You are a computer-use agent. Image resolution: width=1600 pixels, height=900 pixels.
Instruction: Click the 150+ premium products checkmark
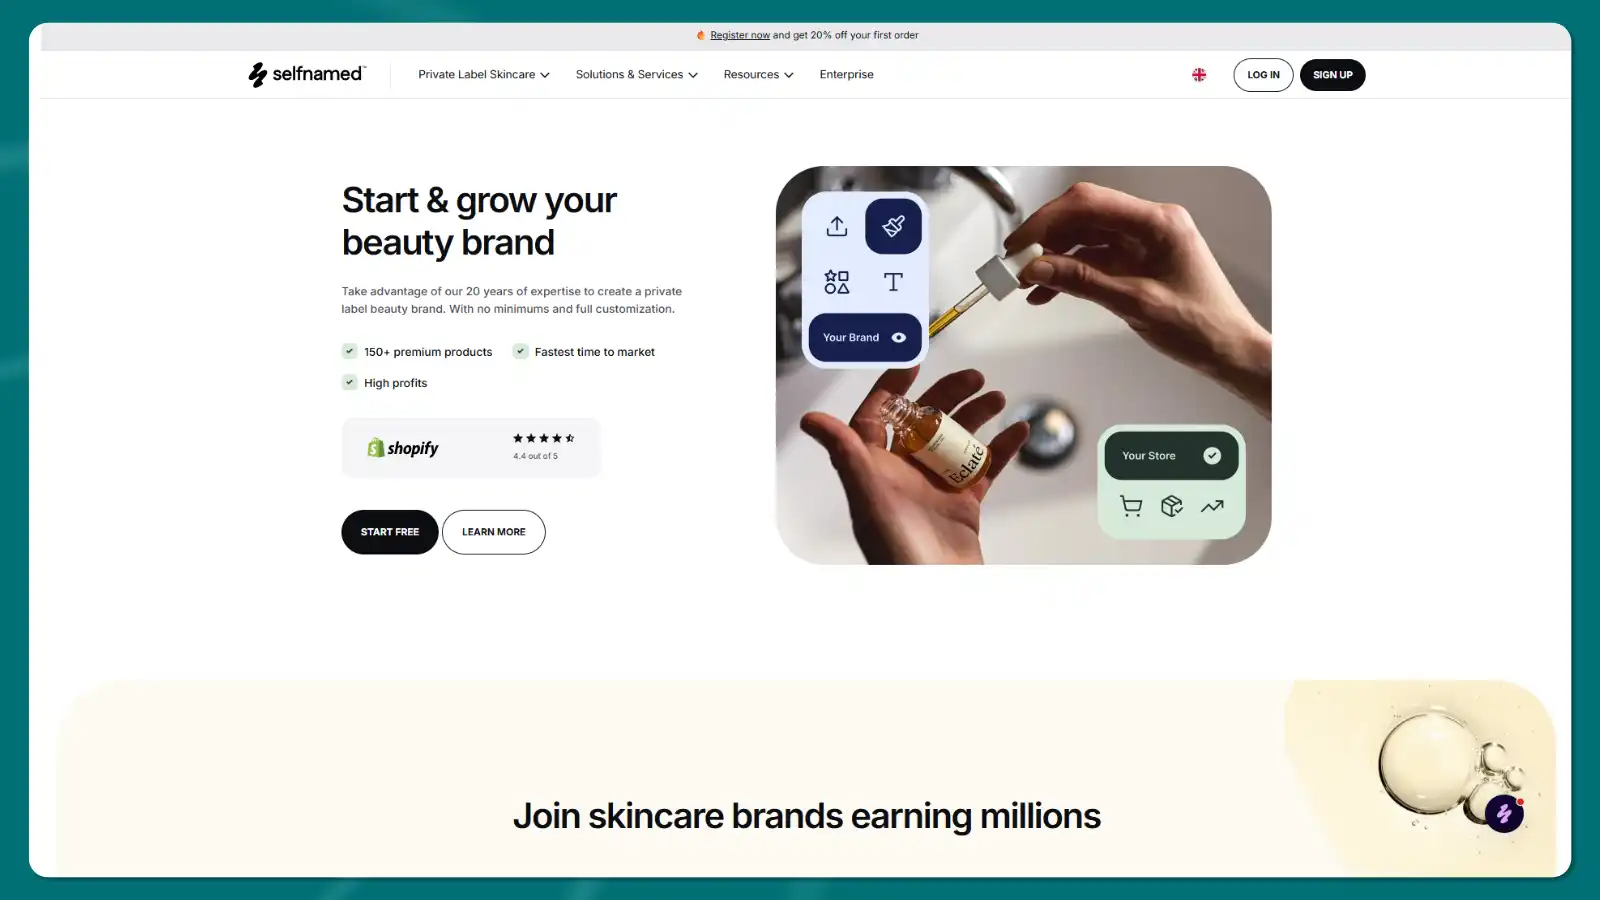coord(350,351)
